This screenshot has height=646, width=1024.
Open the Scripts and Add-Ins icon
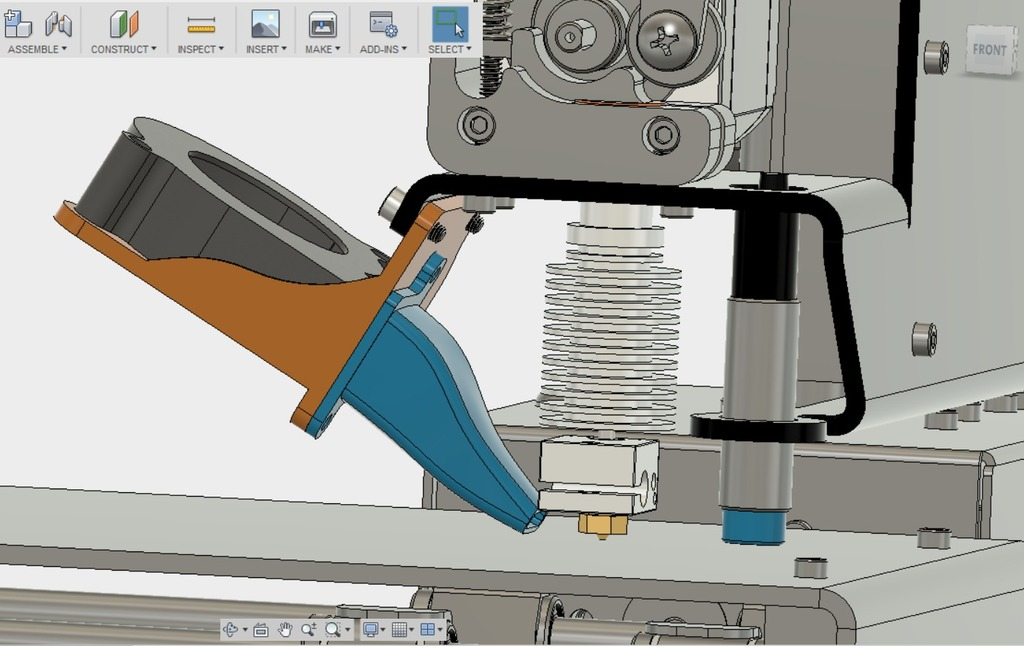point(383,24)
